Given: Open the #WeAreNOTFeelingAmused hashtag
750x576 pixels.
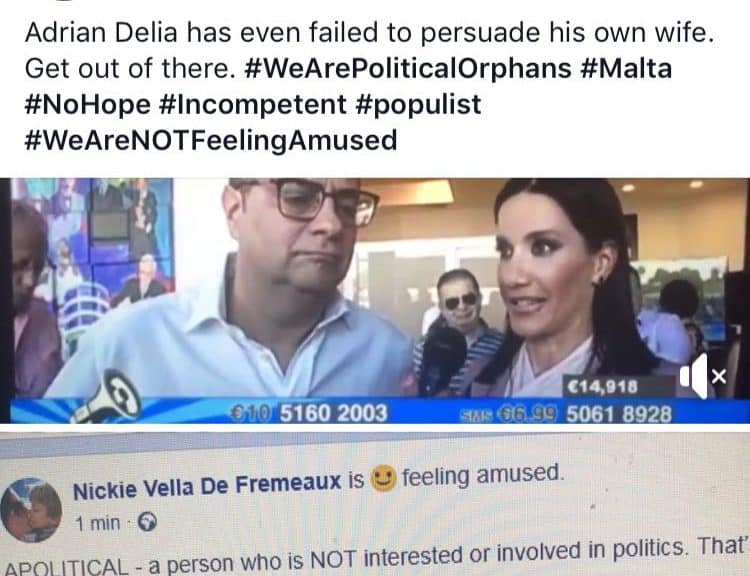Looking at the screenshot, I should (210, 140).
